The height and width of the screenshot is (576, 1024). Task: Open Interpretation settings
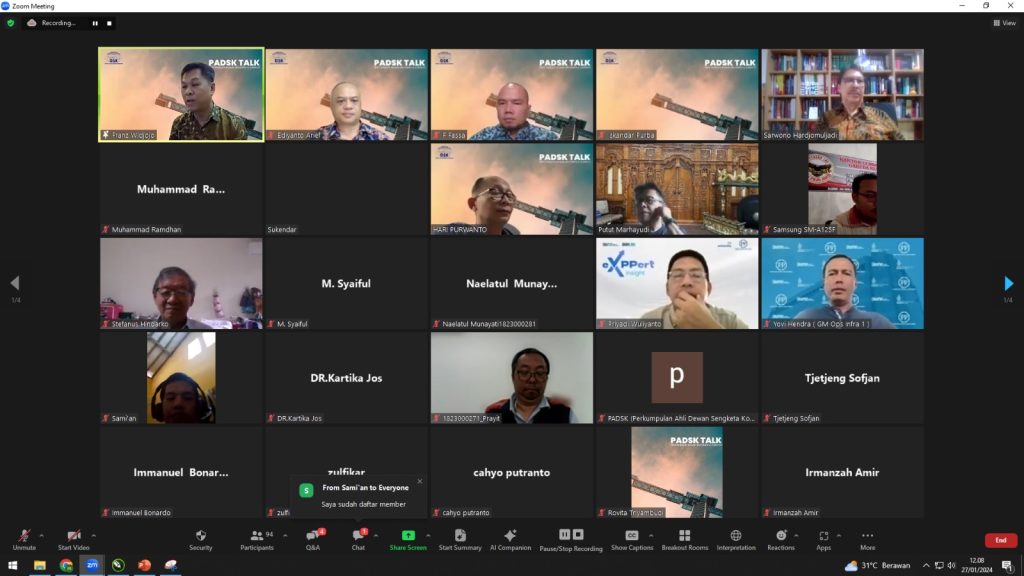pyautogui.click(x=735, y=539)
